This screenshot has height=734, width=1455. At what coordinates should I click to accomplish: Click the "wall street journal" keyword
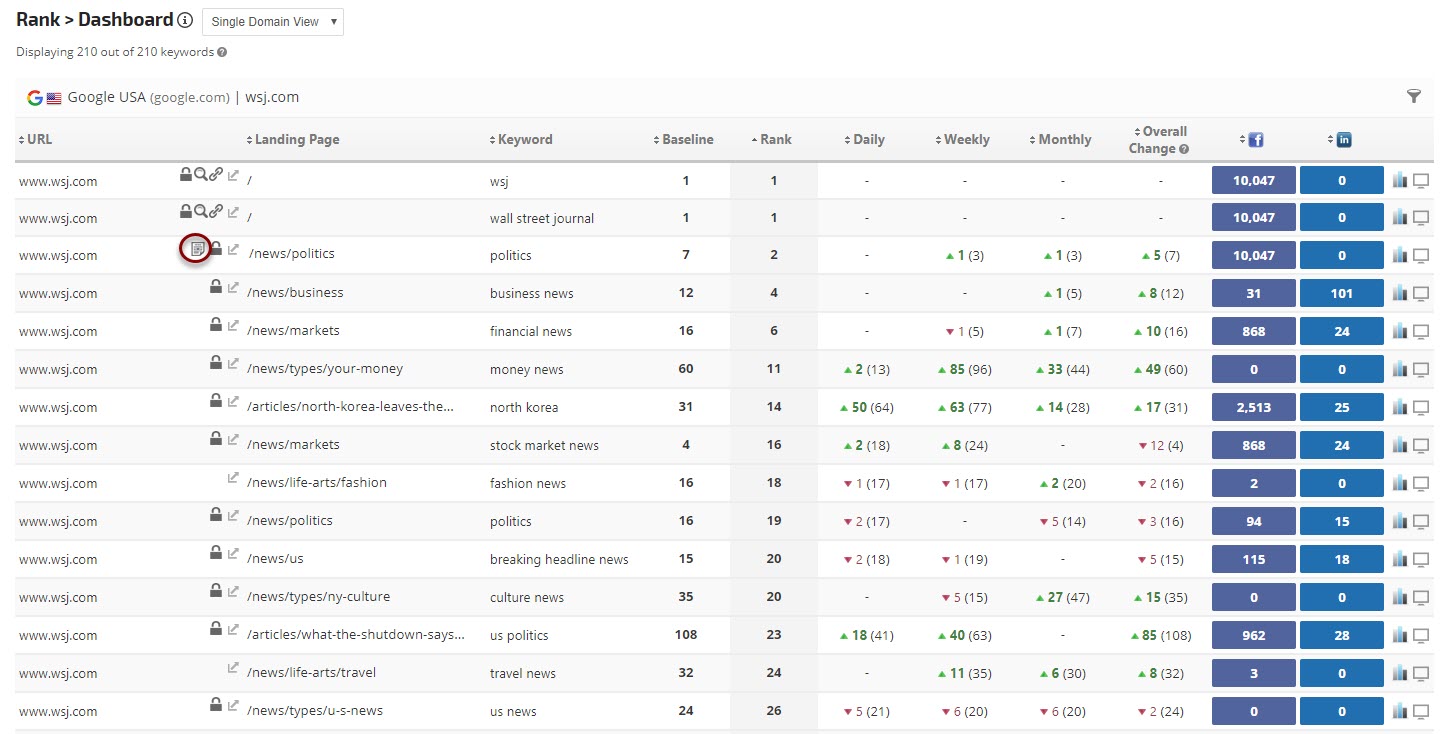[x=542, y=218]
